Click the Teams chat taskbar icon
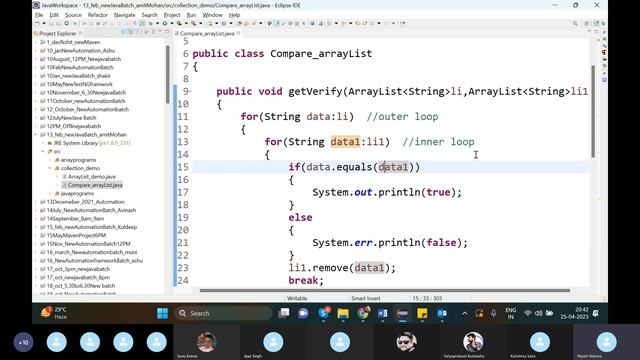The height and width of the screenshot is (360, 640). (303, 313)
